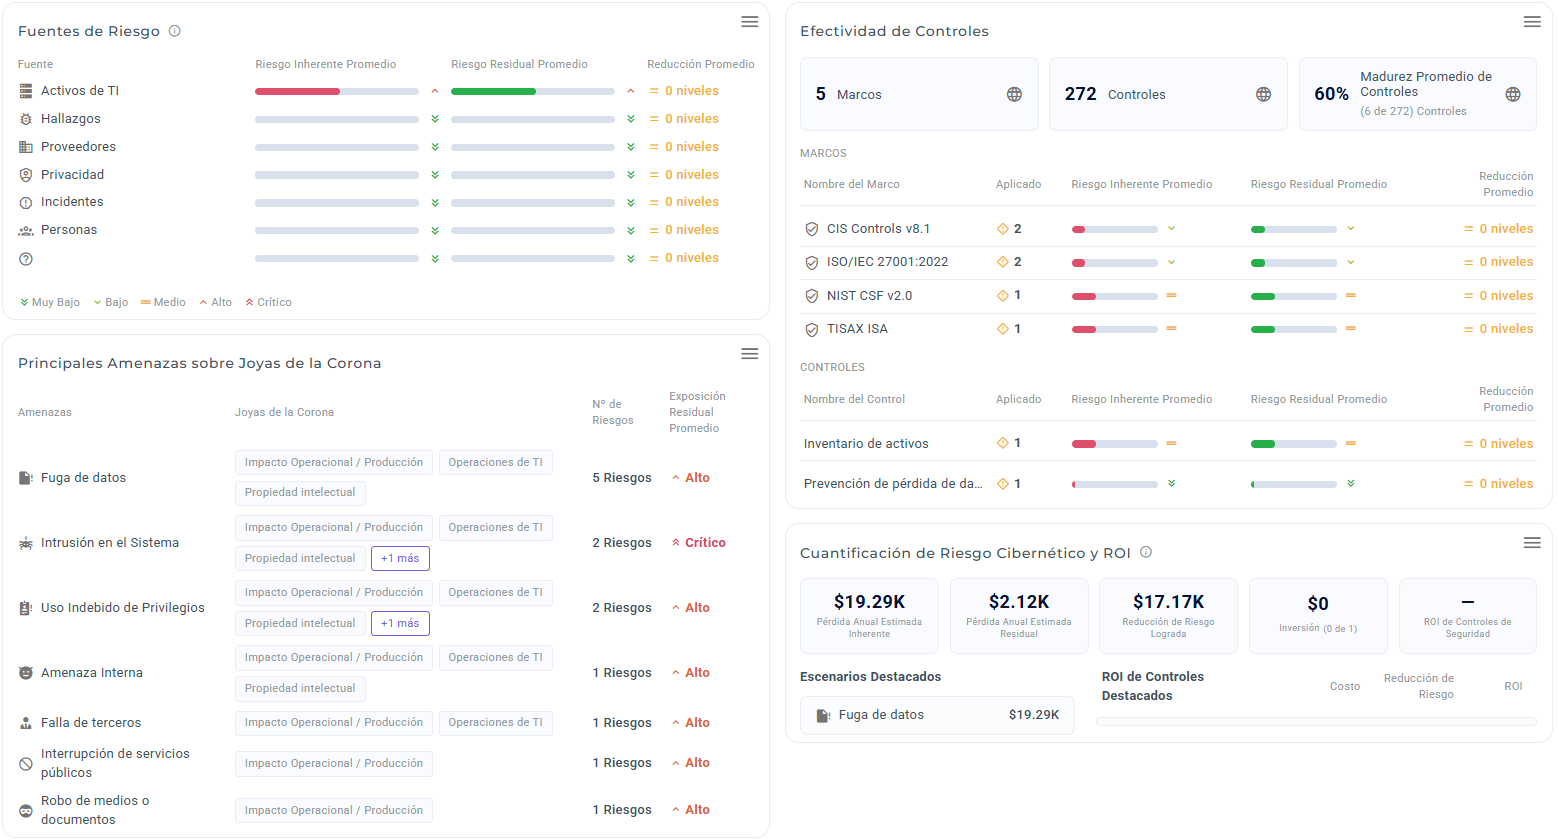Click the $2.12K Pérdida Anual Estimada Residual card
Viewport: 1557px width, 840px height.
click(1019, 616)
